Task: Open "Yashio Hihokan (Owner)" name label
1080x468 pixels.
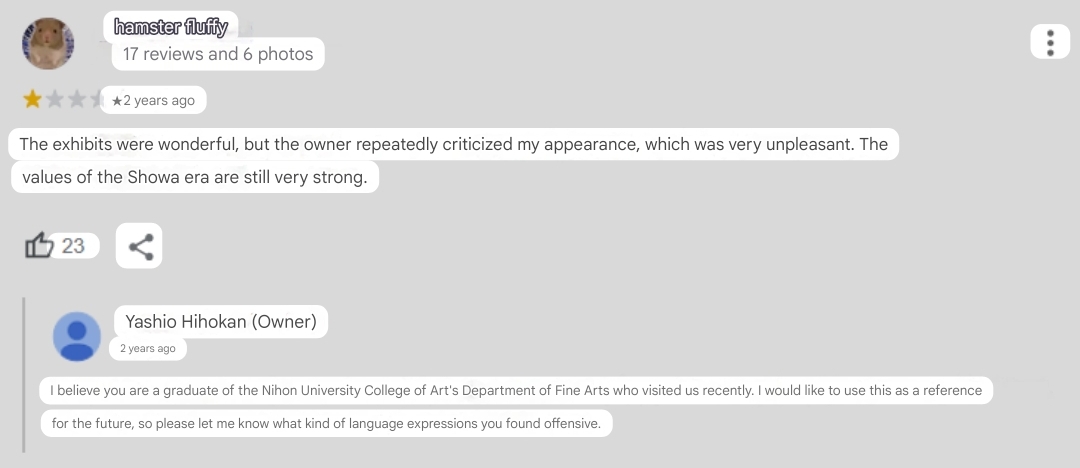Action: [x=221, y=321]
